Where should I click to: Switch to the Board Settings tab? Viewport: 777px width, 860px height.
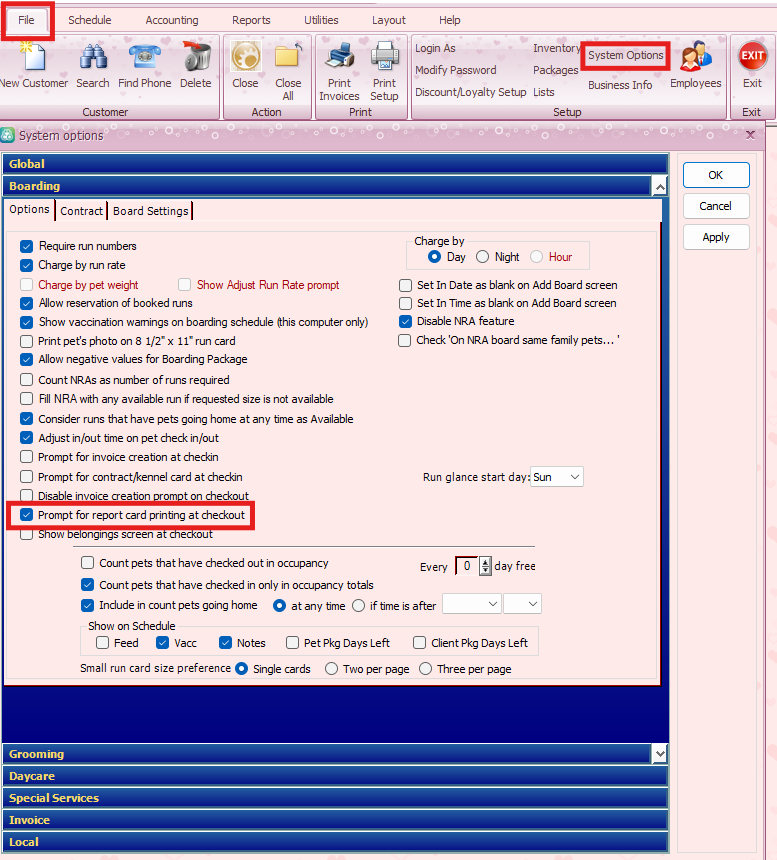[x=150, y=211]
